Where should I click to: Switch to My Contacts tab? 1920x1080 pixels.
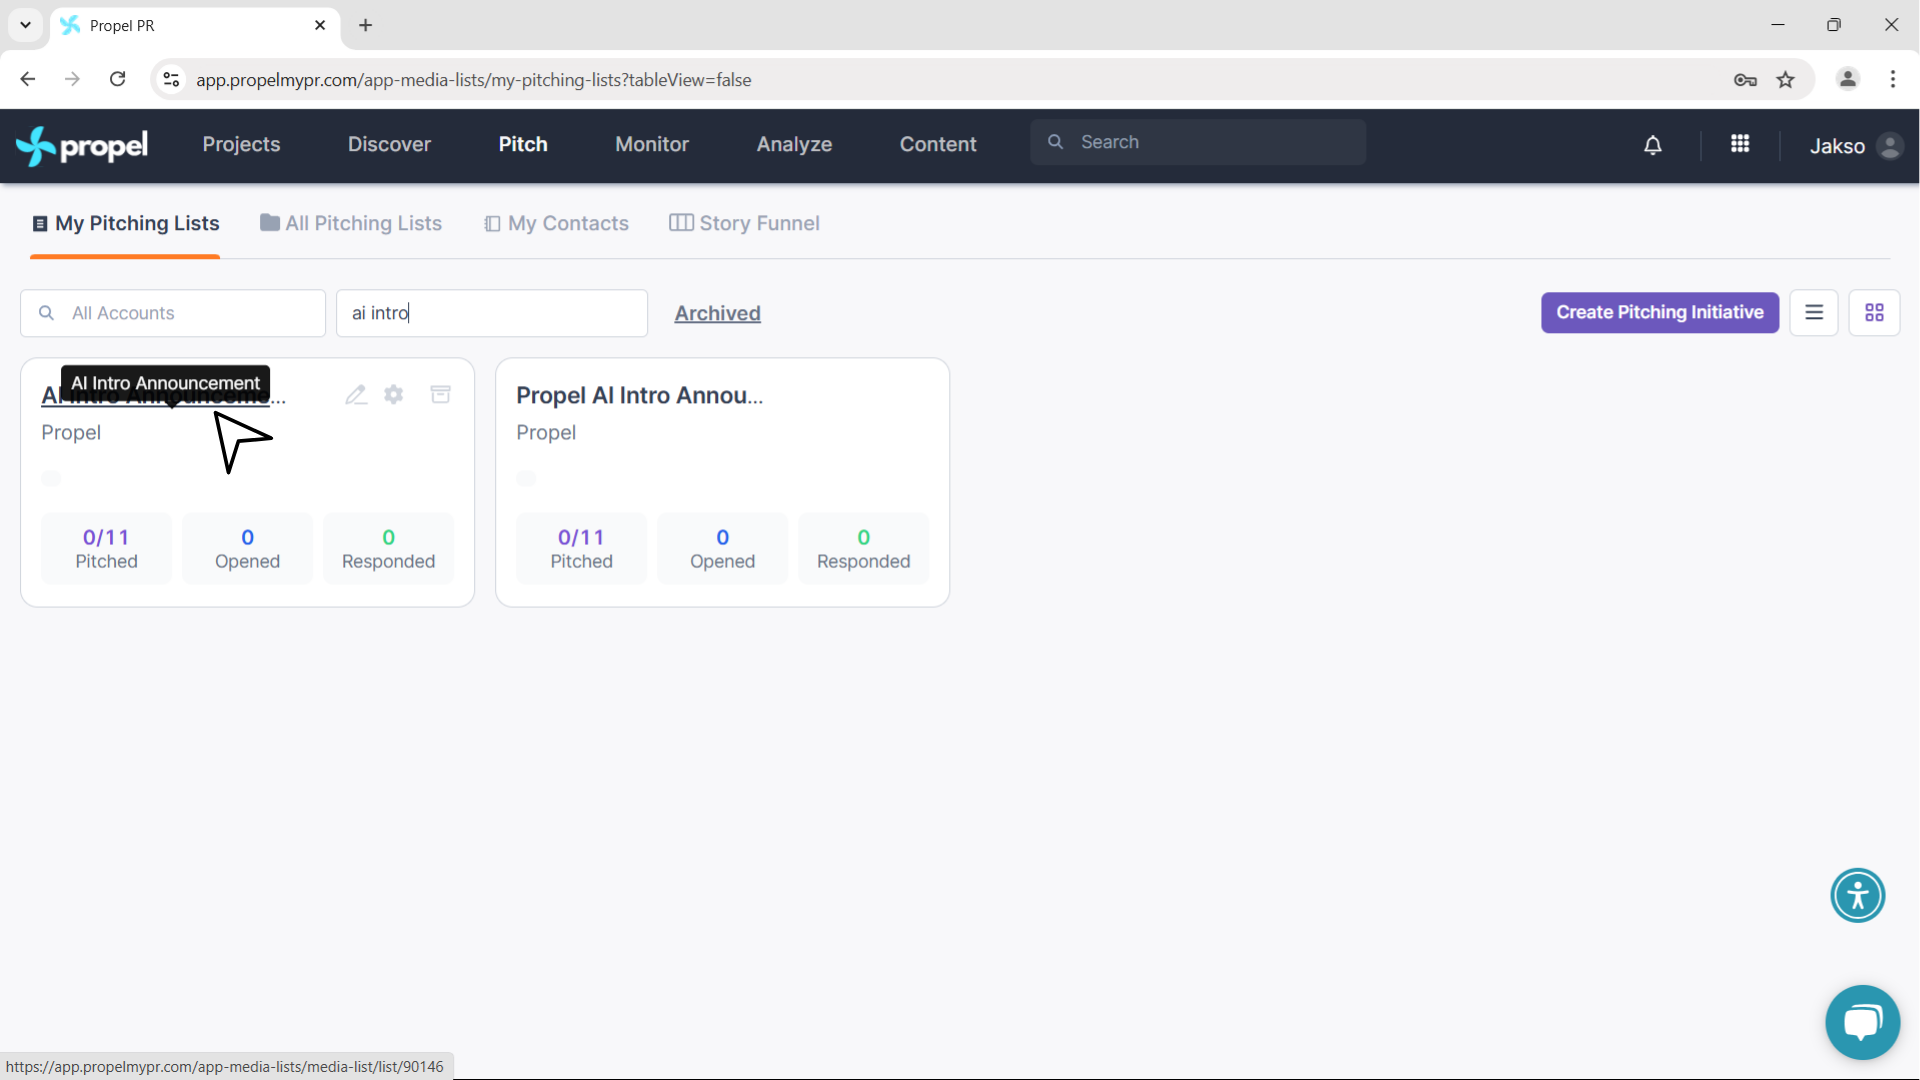(556, 223)
